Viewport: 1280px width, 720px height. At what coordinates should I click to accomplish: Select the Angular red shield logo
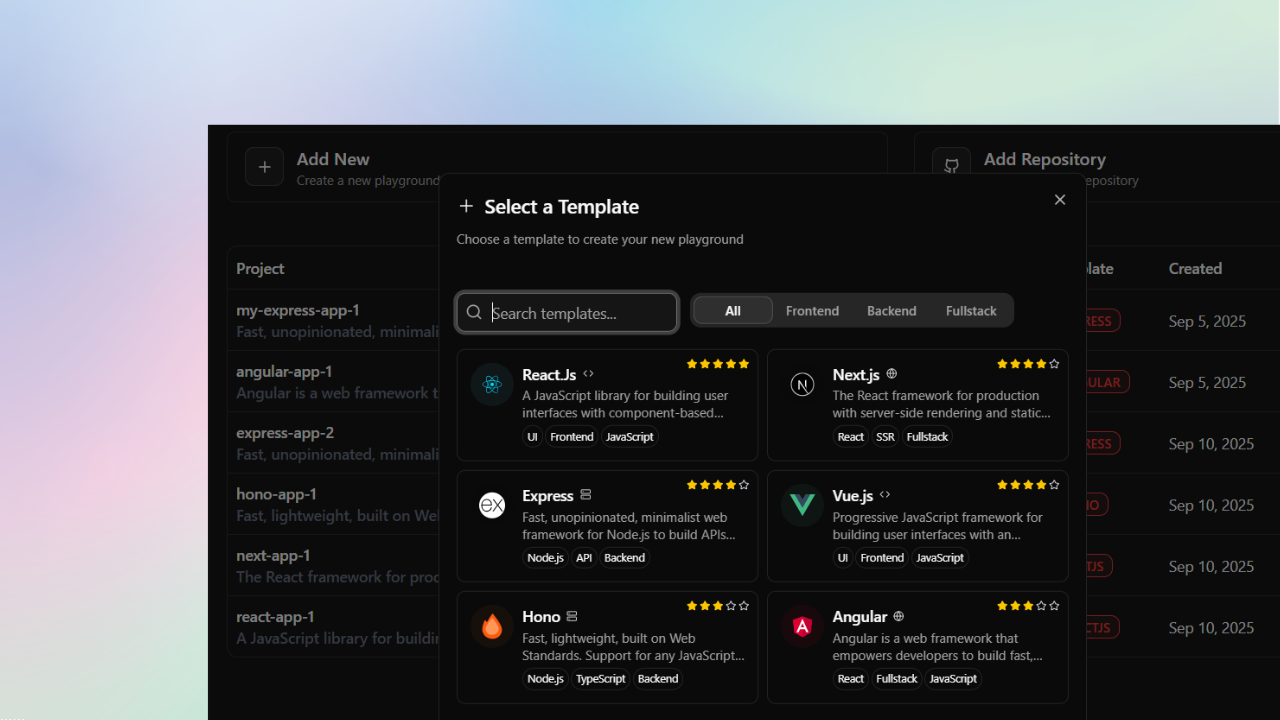pos(802,626)
